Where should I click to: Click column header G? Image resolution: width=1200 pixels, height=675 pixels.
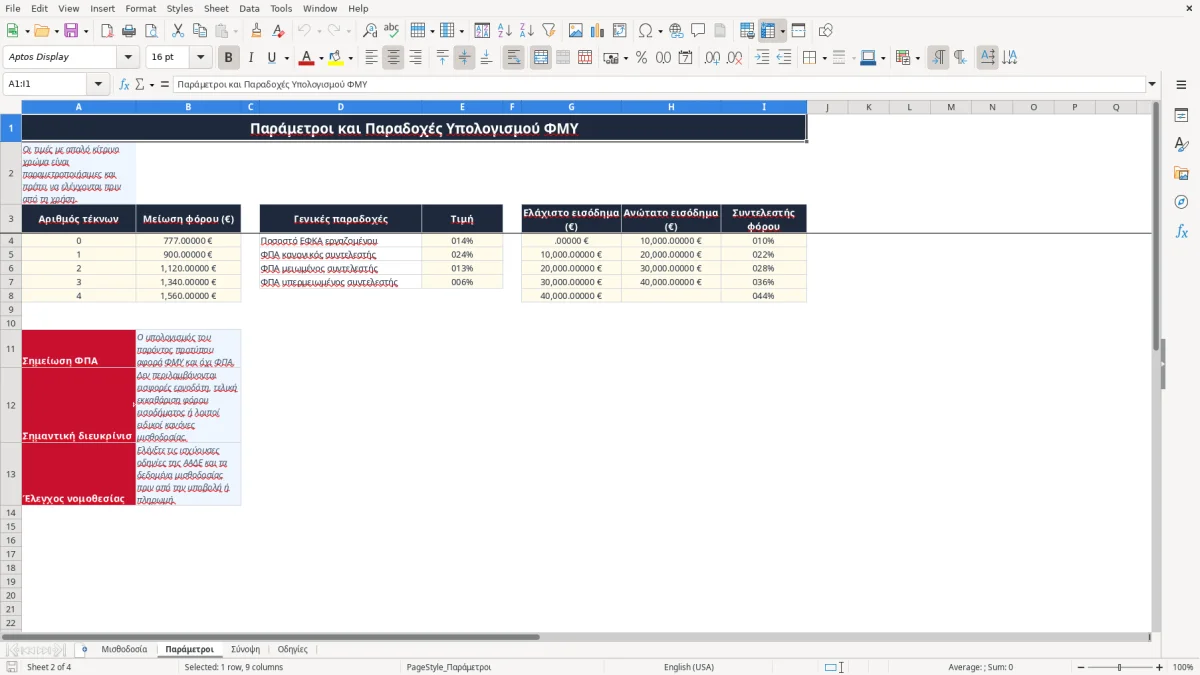pyautogui.click(x=571, y=107)
